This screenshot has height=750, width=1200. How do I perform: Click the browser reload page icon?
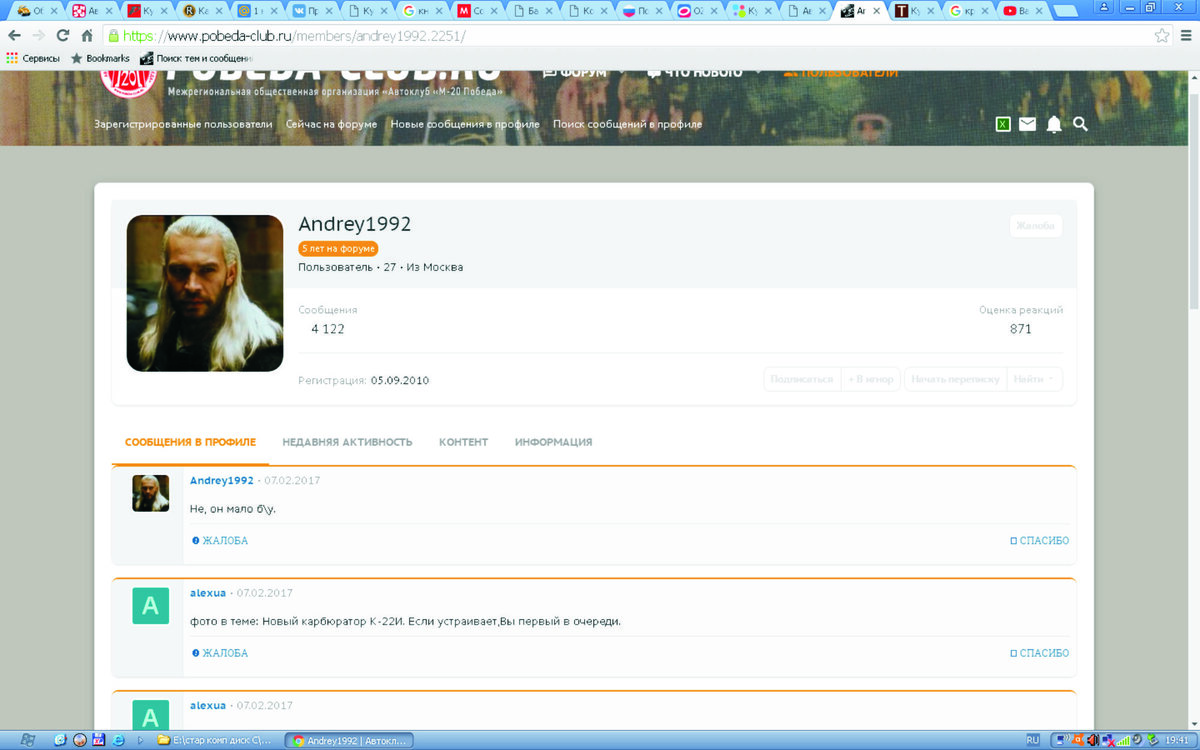click(x=63, y=35)
